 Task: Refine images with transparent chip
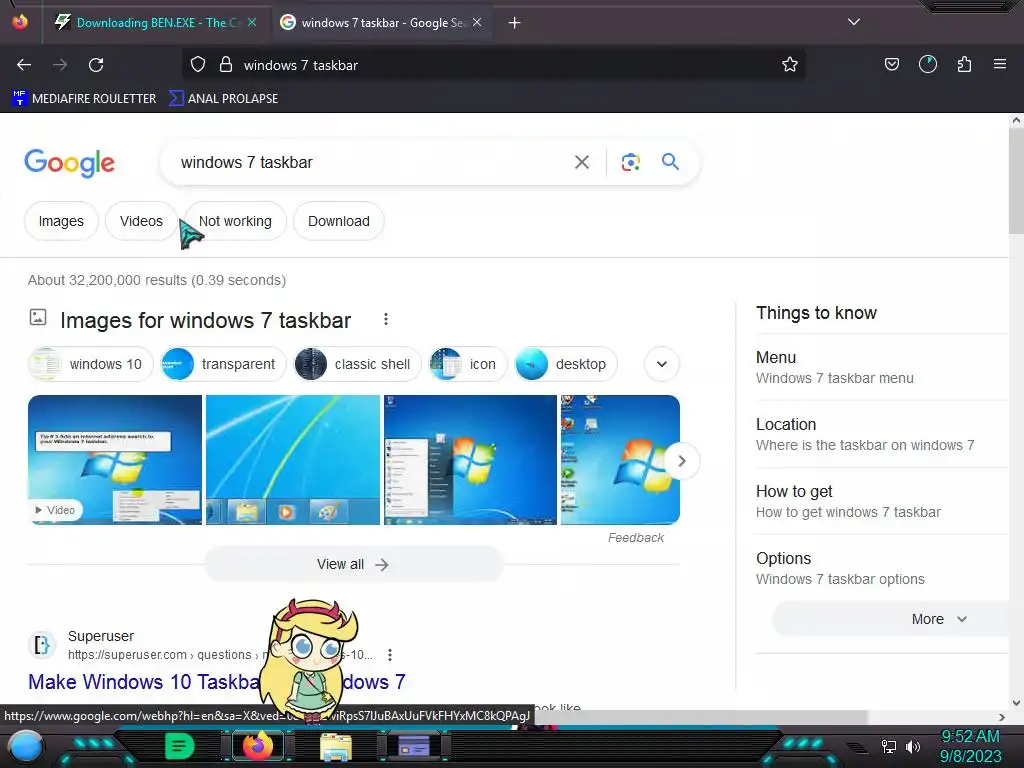223,364
